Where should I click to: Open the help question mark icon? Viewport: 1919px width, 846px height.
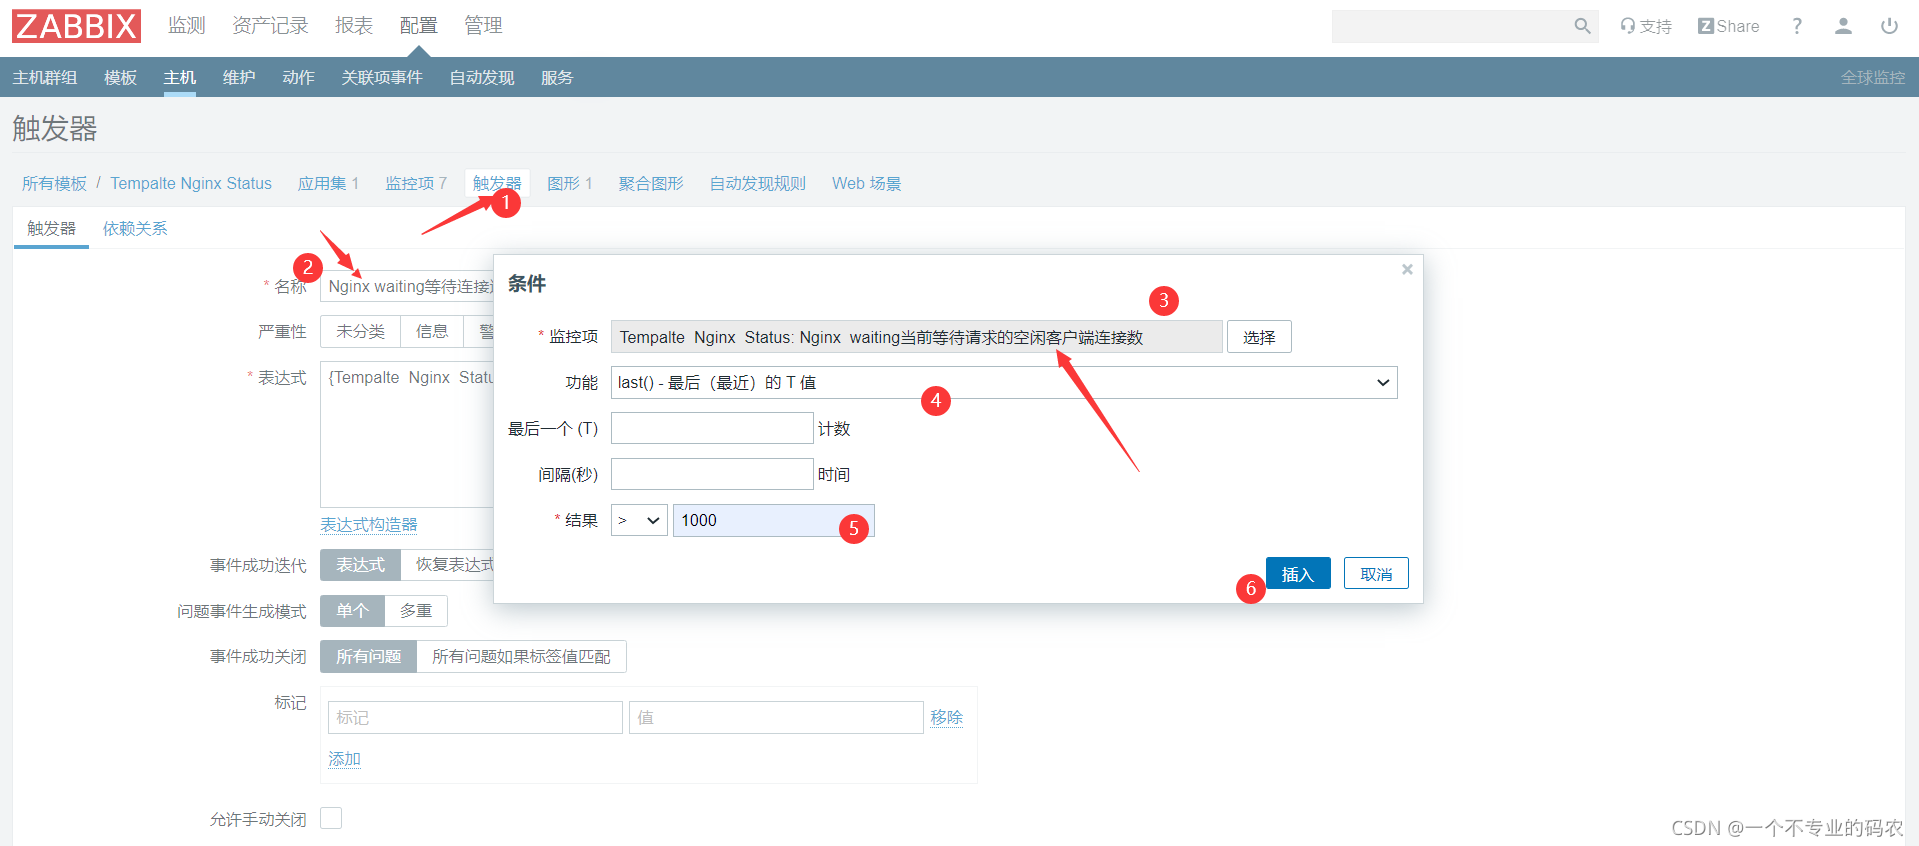tap(1797, 26)
